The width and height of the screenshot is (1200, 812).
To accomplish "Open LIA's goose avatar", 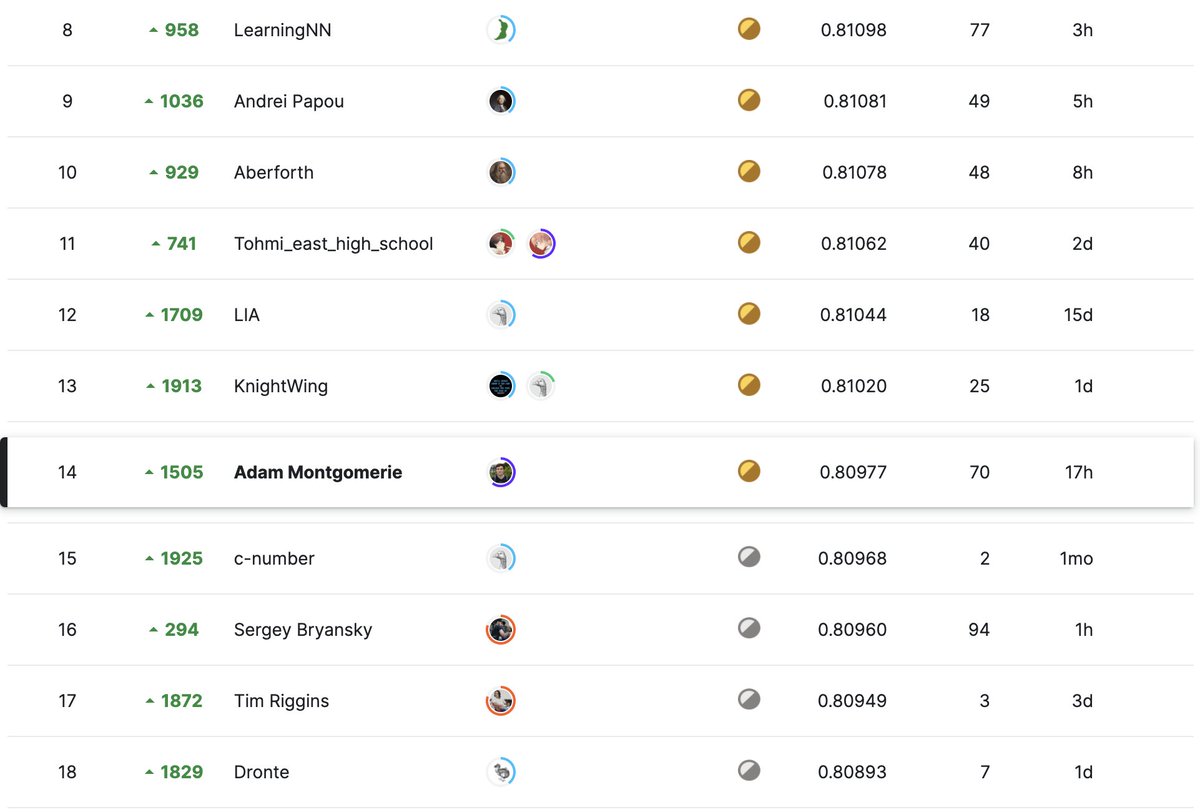I will [x=501, y=315].
